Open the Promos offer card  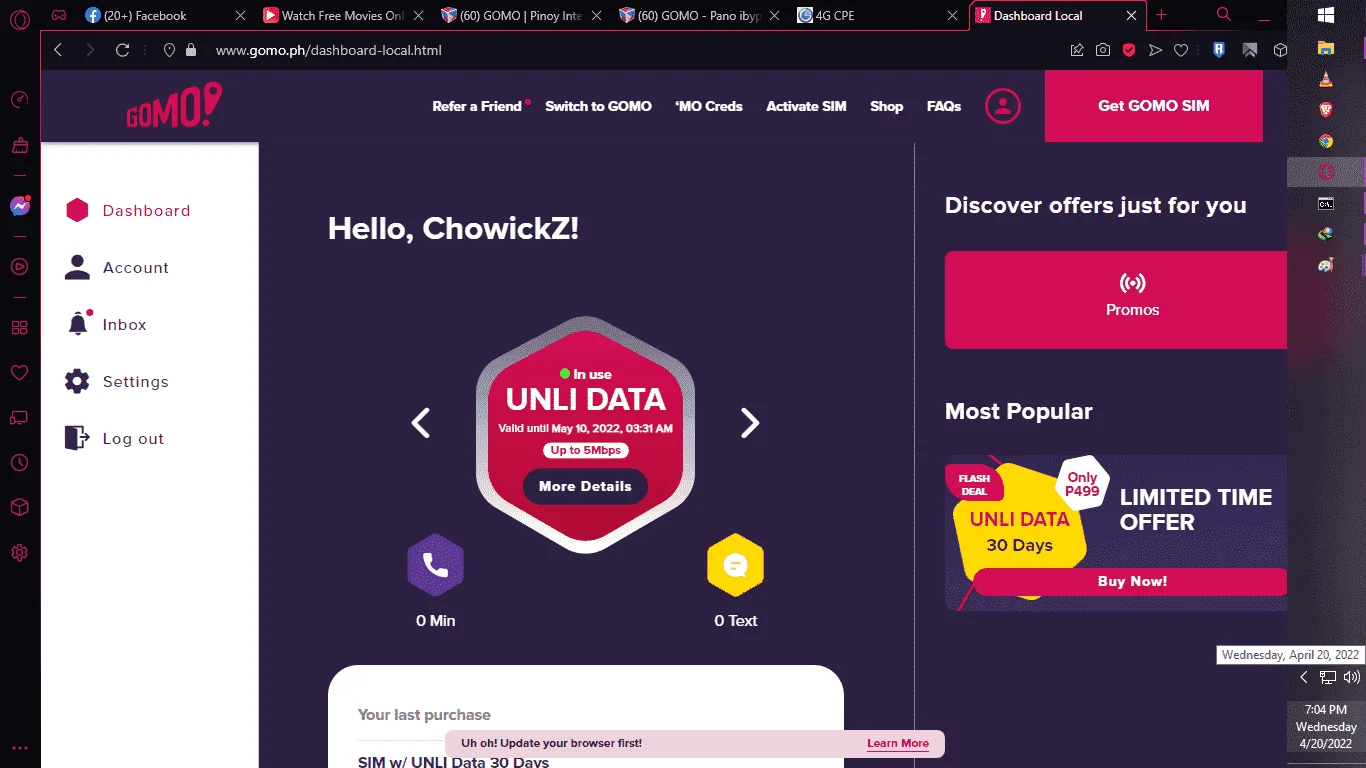pyautogui.click(x=1116, y=300)
